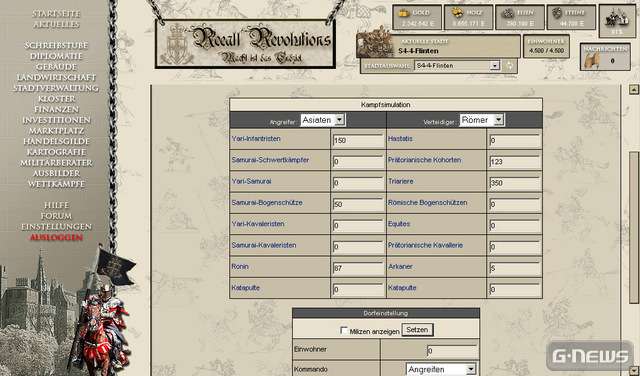This screenshot has height=376, width=640.
Task: Click the Prätorianische Kohorten quantity field
Action: pyautogui.click(x=515, y=161)
